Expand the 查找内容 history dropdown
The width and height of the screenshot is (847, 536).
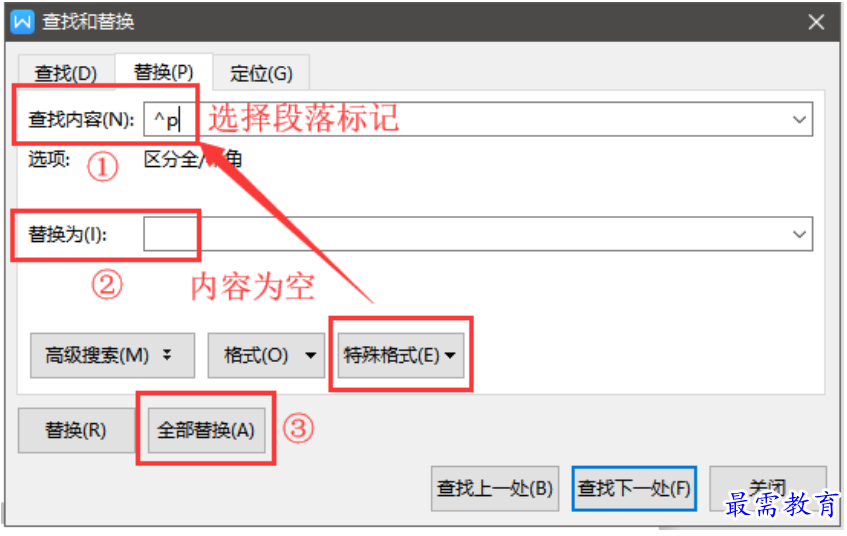tap(799, 119)
